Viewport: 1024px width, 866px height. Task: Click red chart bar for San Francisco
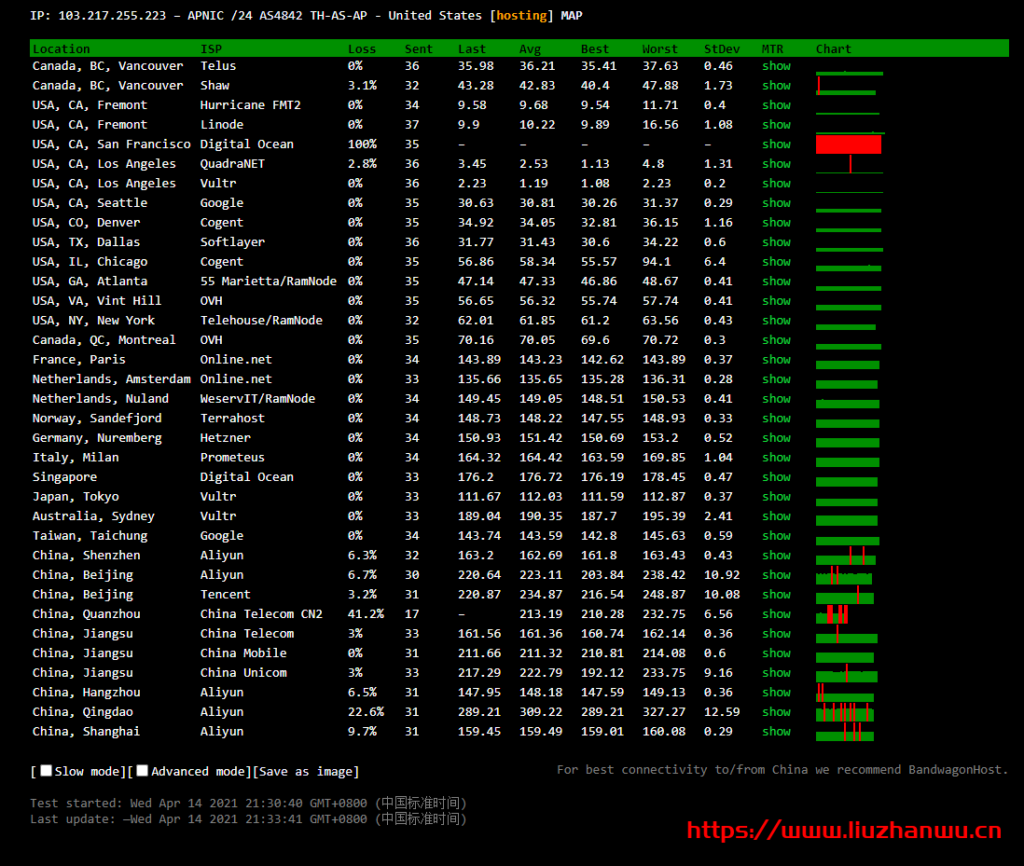tap(848, 145)
